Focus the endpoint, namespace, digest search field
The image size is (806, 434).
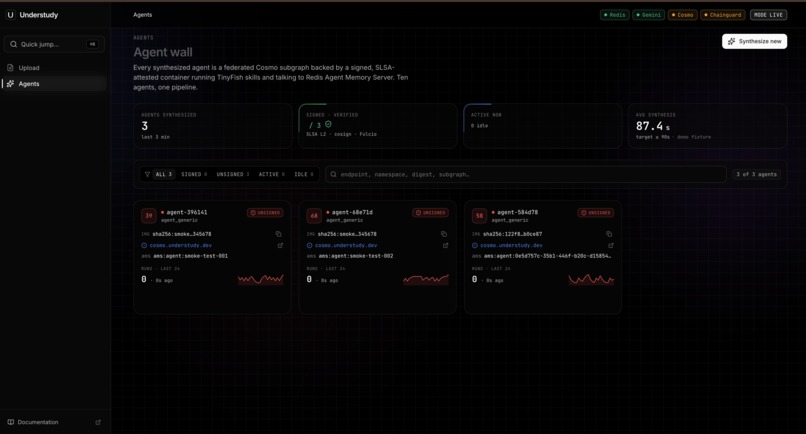(526, 174)
